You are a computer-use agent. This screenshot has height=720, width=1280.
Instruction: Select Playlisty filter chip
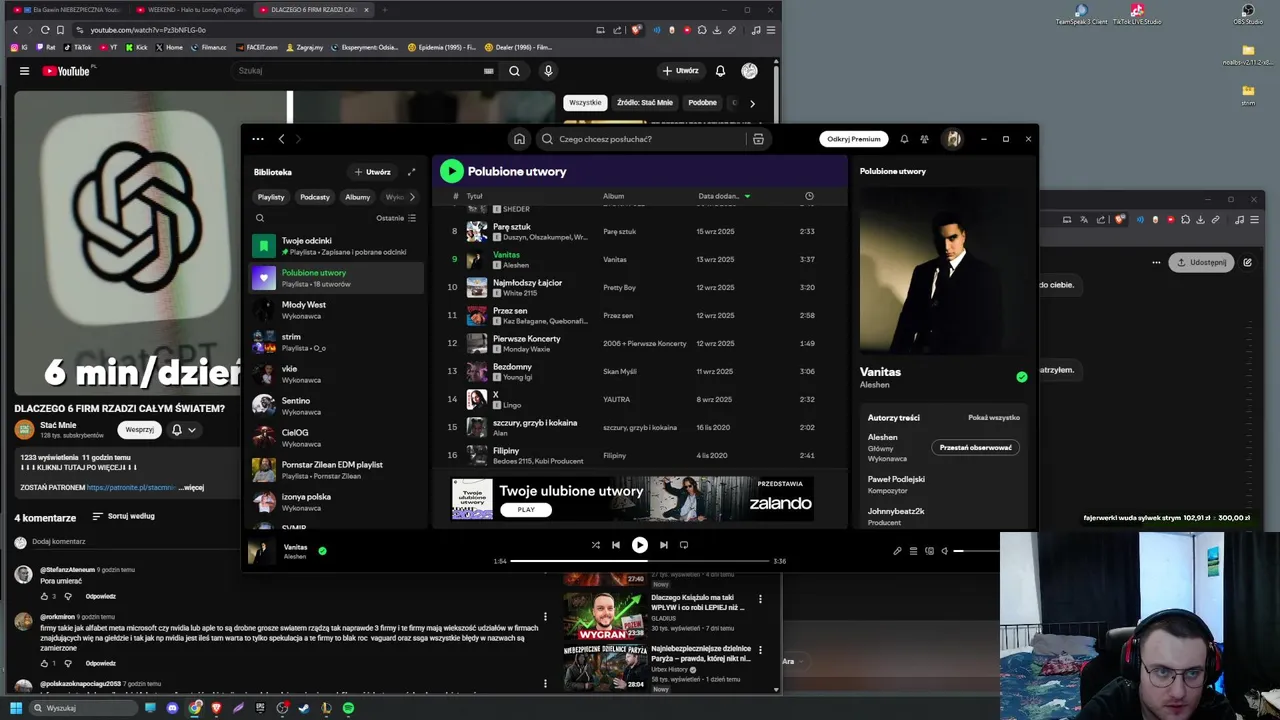coord(271,197)
